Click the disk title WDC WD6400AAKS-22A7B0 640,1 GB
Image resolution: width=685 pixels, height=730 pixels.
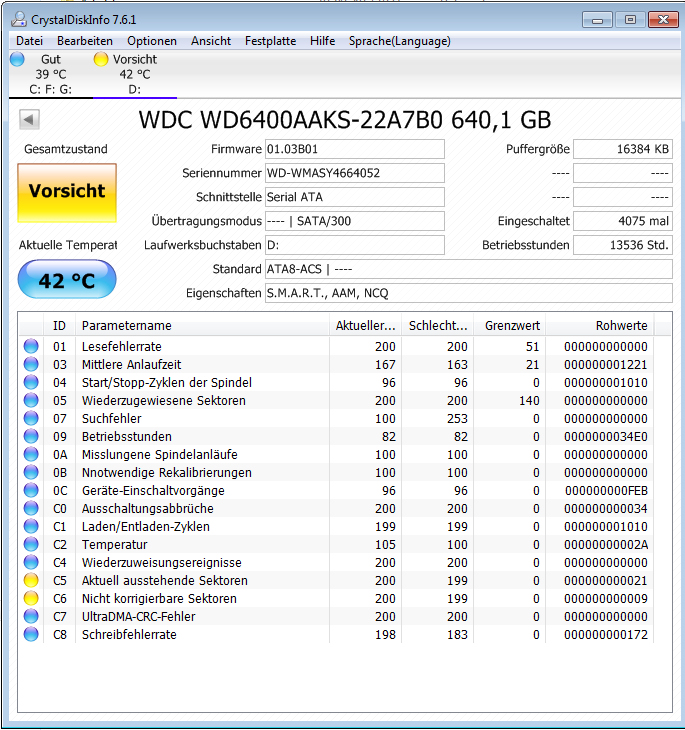tap(345, 120)
